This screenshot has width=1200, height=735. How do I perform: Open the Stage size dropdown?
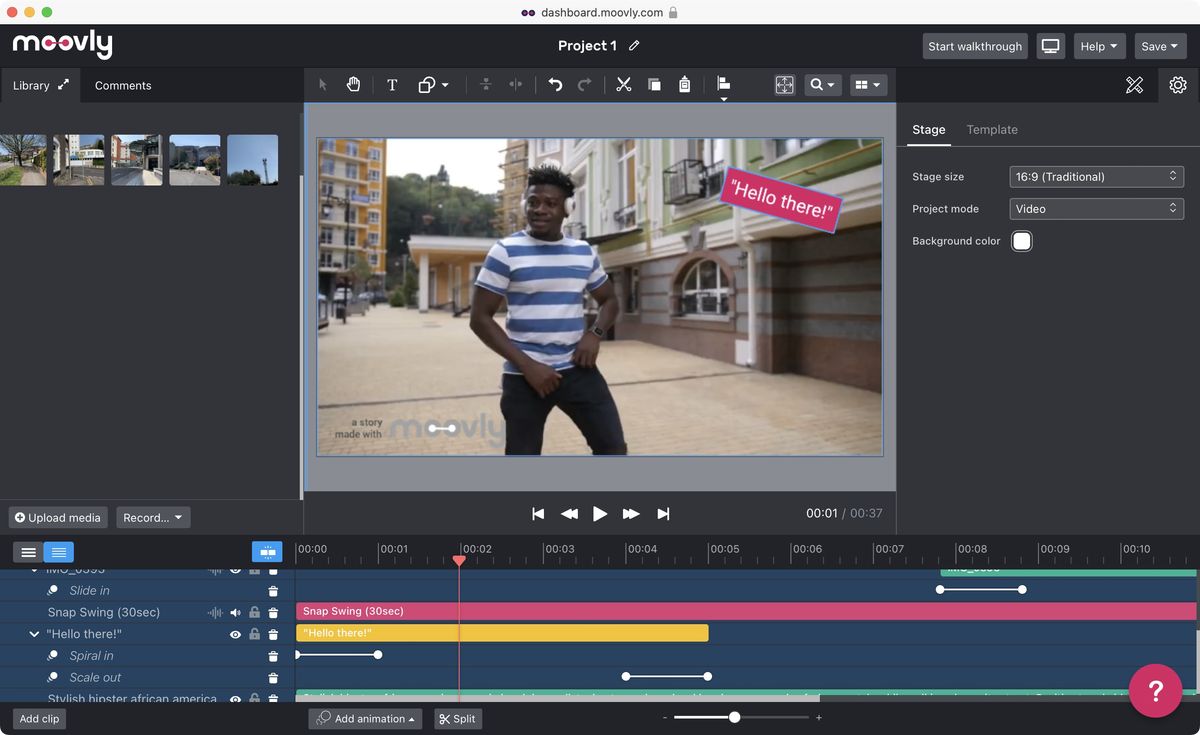[1096, 177]
